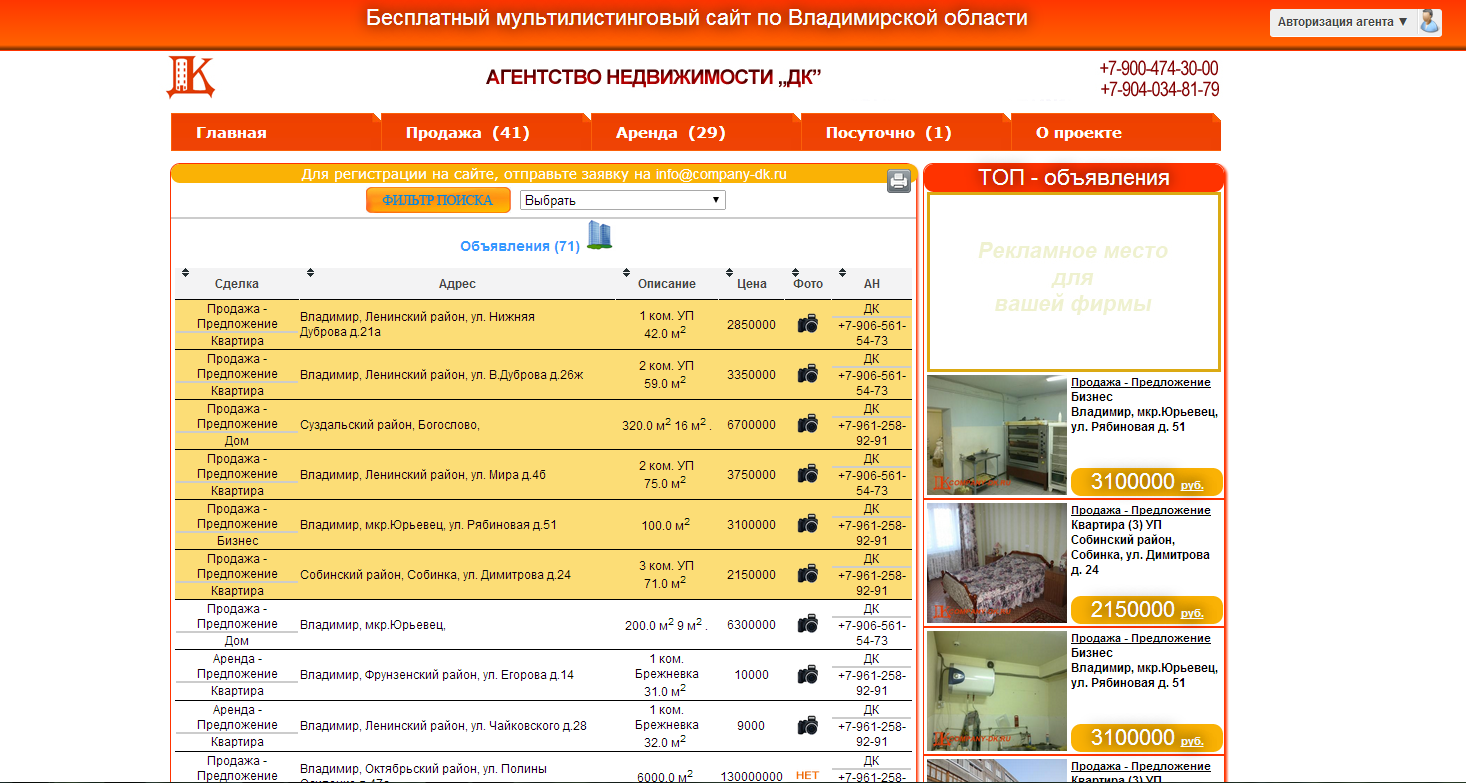This screenshot has width=1466, height=783.
Task: View photos of the 6300000 Юрьевец house
Action: [808, 624]
